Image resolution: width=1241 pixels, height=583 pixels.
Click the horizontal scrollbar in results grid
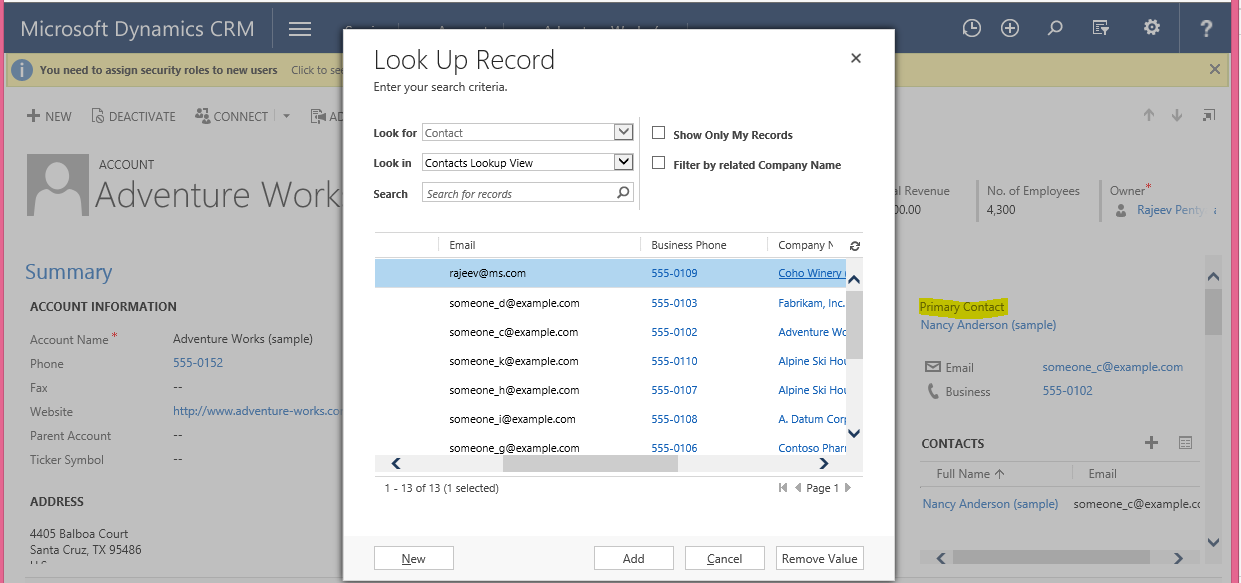(590, 463)
